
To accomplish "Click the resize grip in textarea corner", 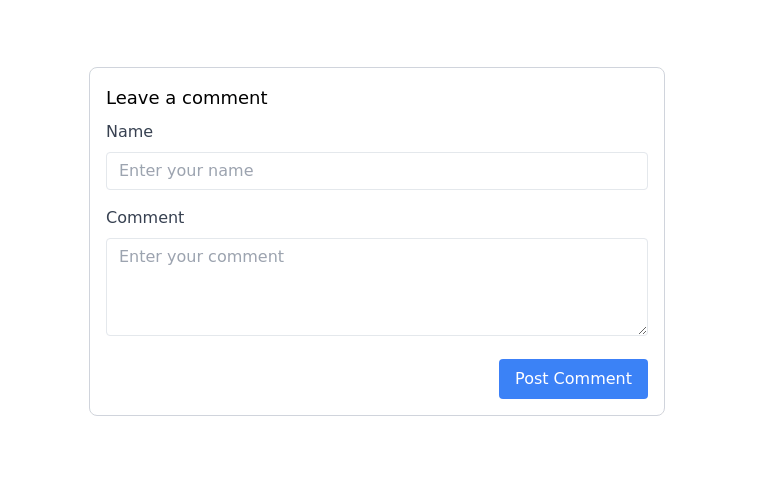I will (642, 330).
